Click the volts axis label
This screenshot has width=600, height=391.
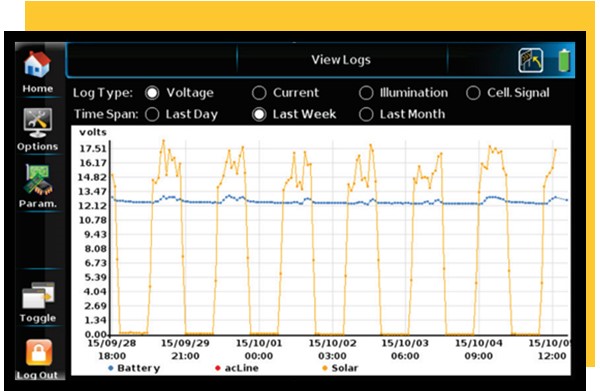pos(93,132)
